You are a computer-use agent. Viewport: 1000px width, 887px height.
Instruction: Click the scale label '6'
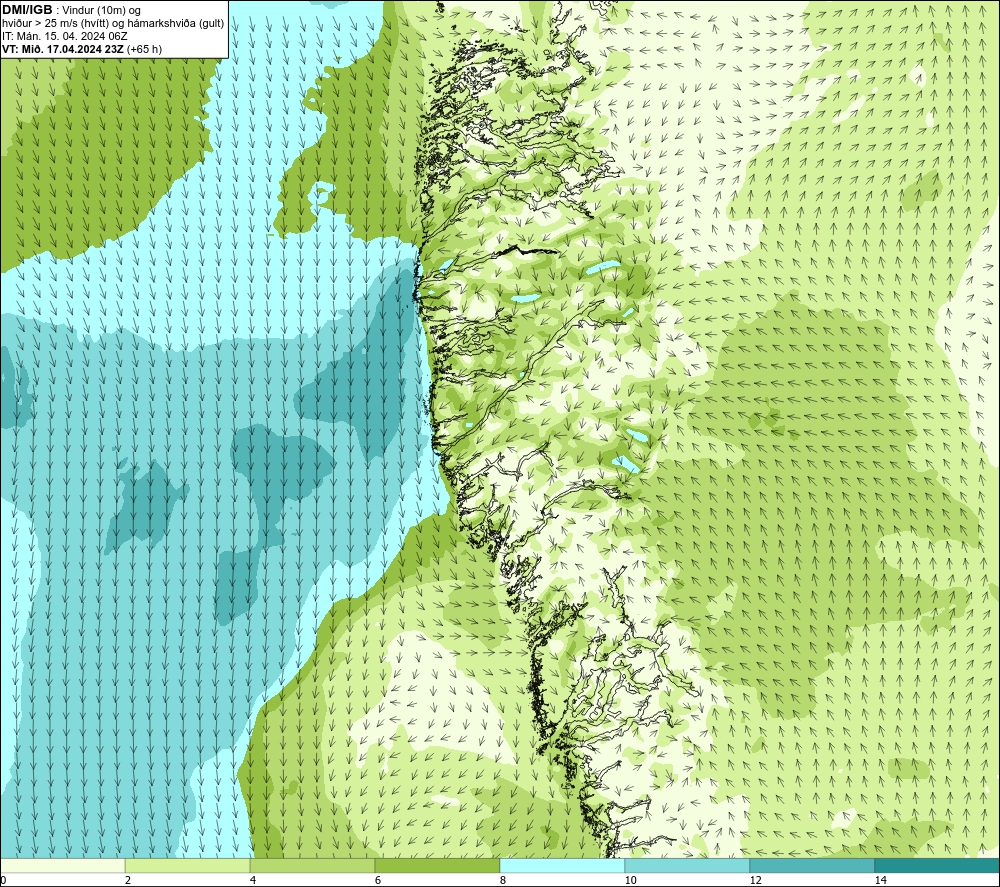click(378, 880)
